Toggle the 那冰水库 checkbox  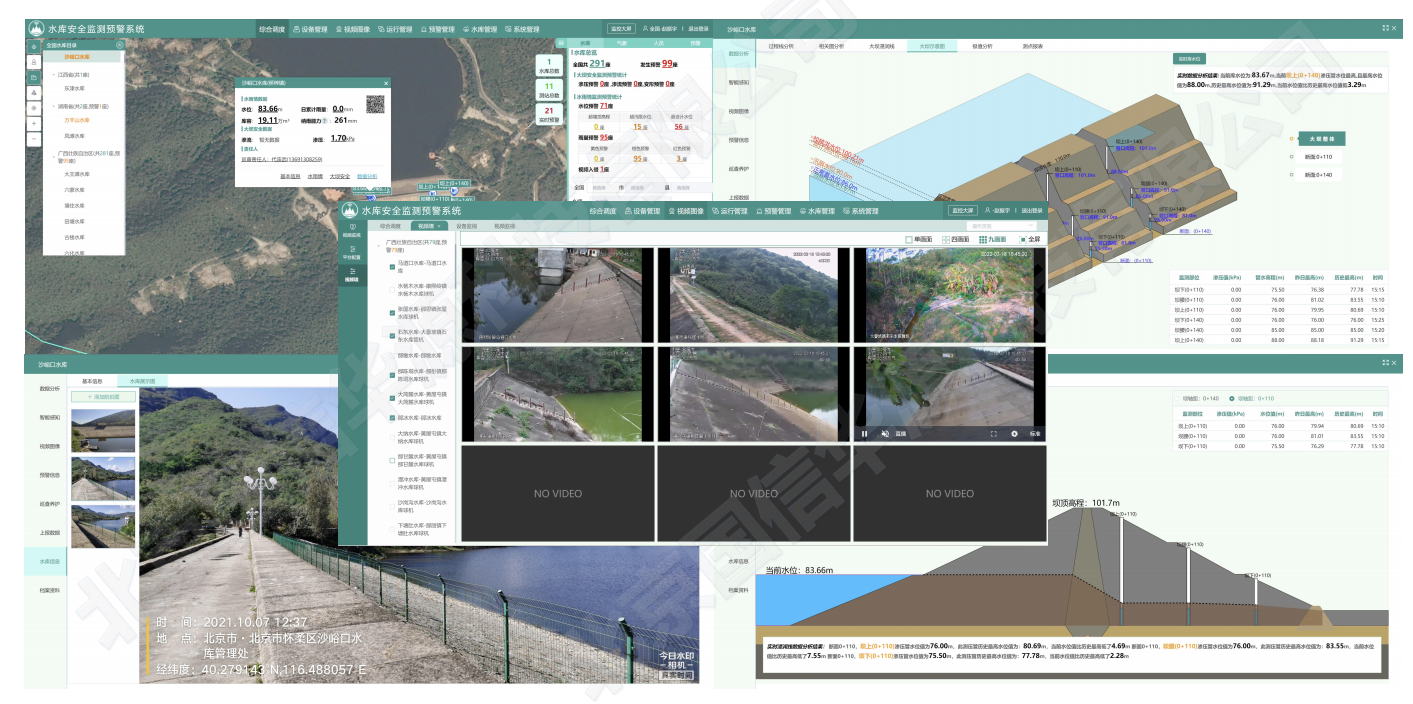click(x=391, y=417)
